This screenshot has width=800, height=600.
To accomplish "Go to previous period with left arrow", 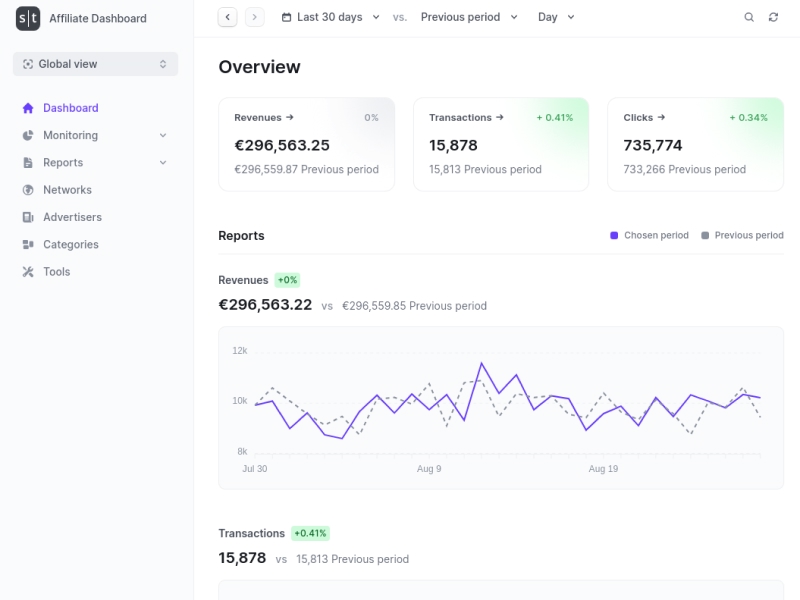I will coord(228,17).
